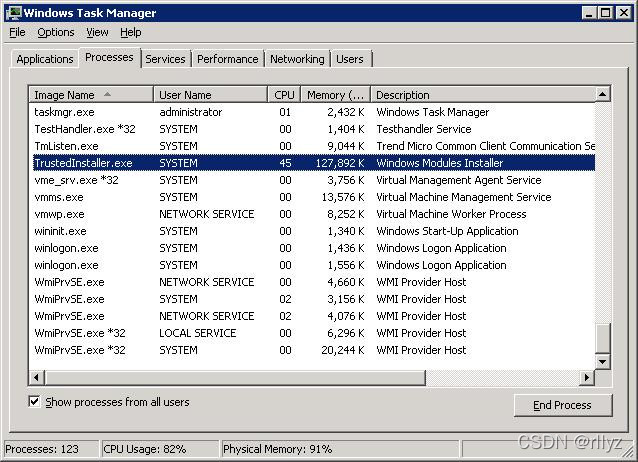Screen dimensions: 638x462
Task: Select winlogon.exe using 1,556 K memory
Action: coord(312,265)
